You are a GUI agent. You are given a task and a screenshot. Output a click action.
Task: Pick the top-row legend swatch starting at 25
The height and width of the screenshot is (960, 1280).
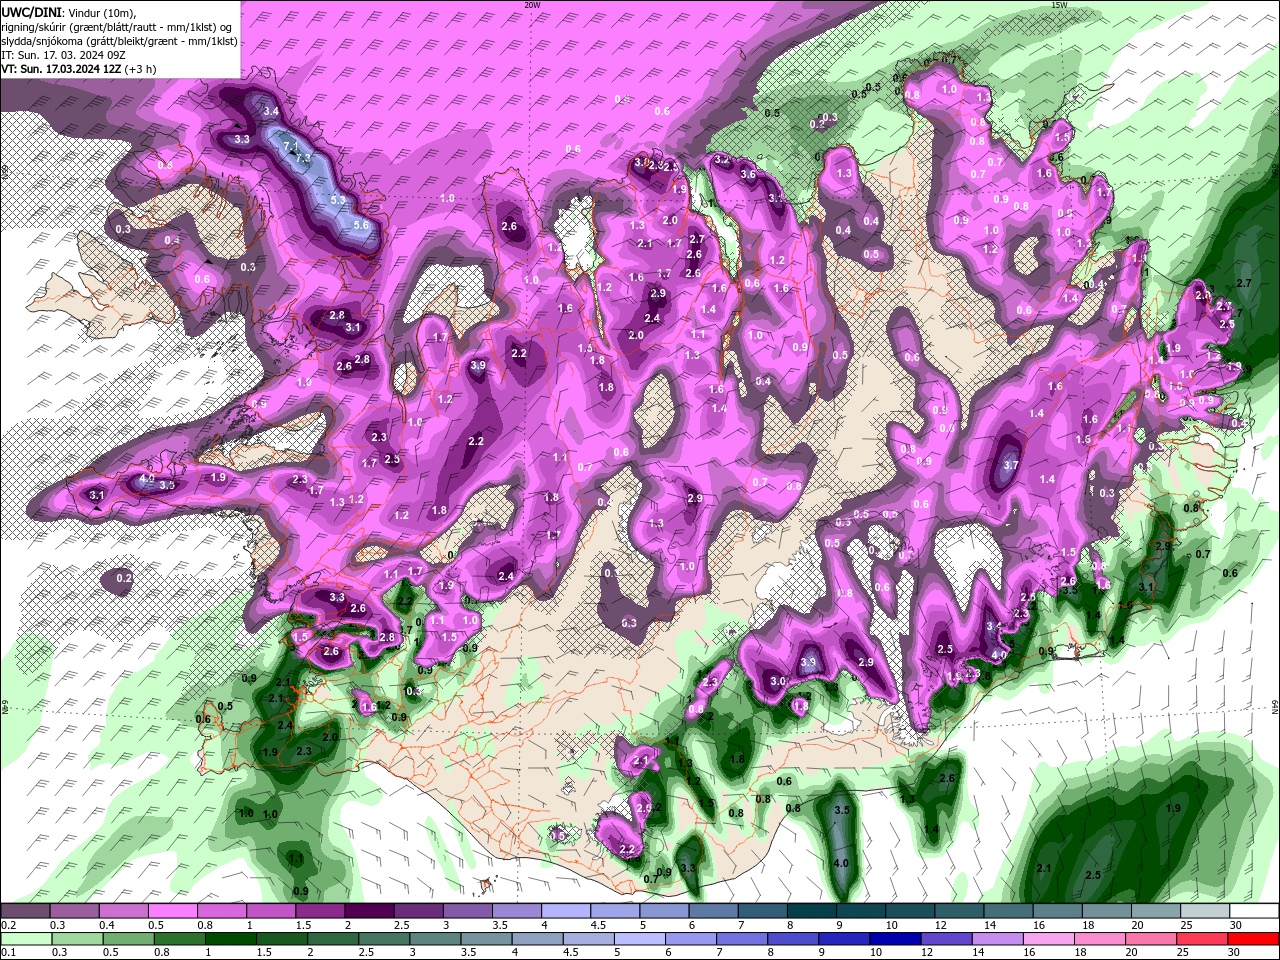1204,911
